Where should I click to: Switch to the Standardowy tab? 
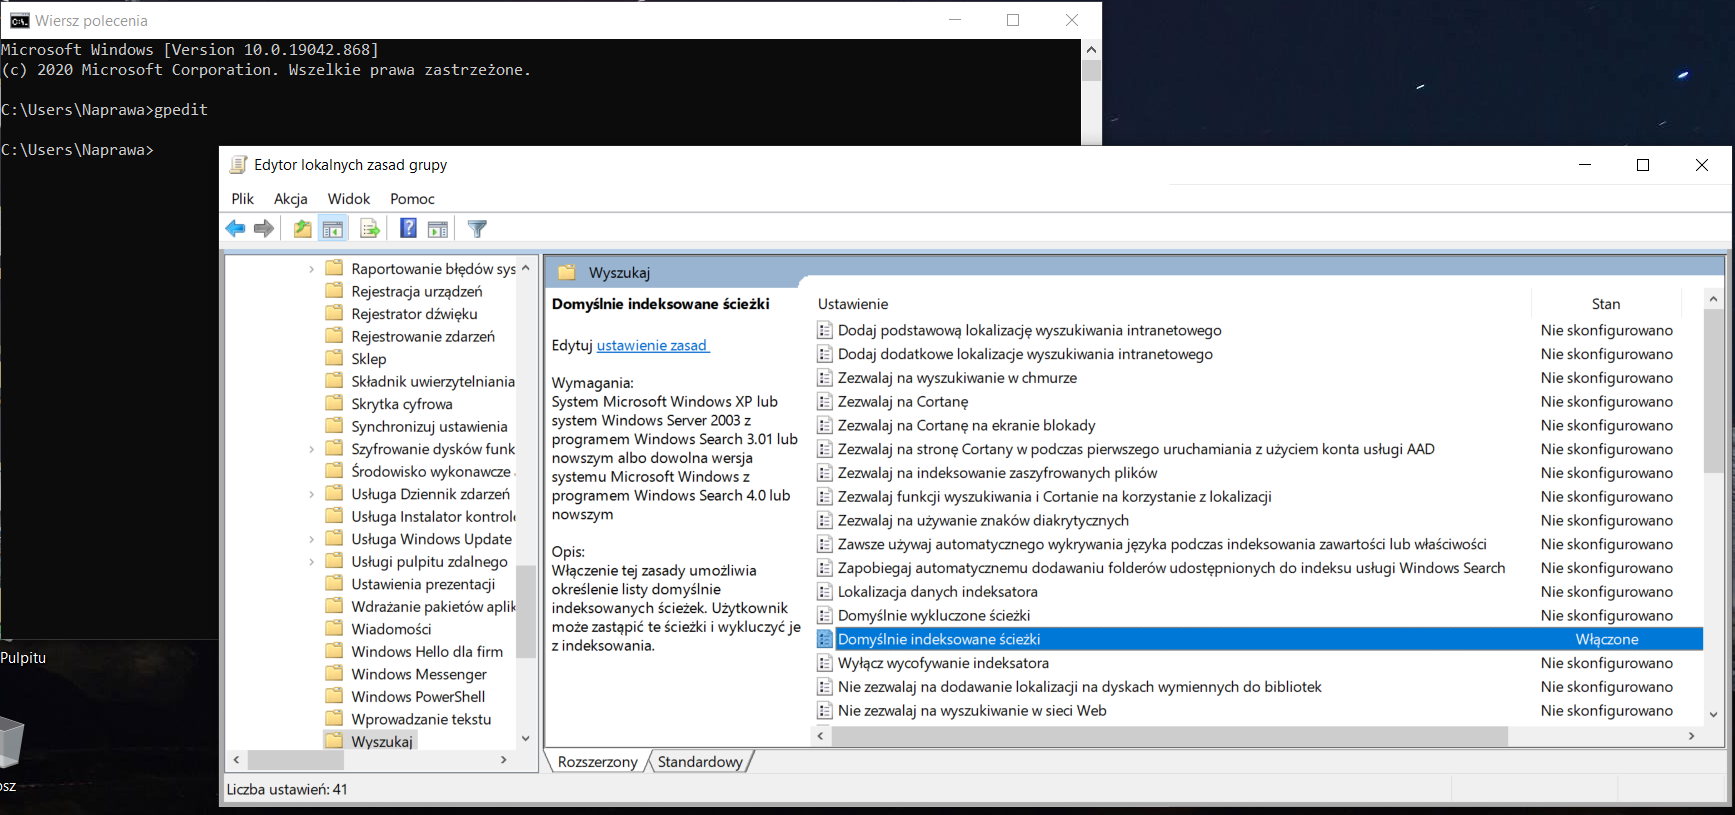pyautogui.click(x=700, y=762)
